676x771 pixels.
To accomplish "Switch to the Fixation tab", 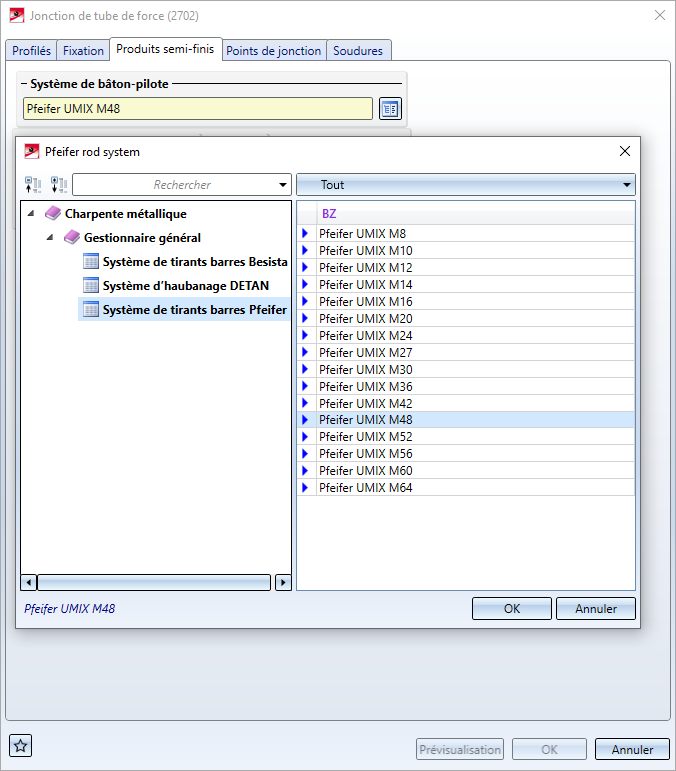I will (x=83, y=51).
